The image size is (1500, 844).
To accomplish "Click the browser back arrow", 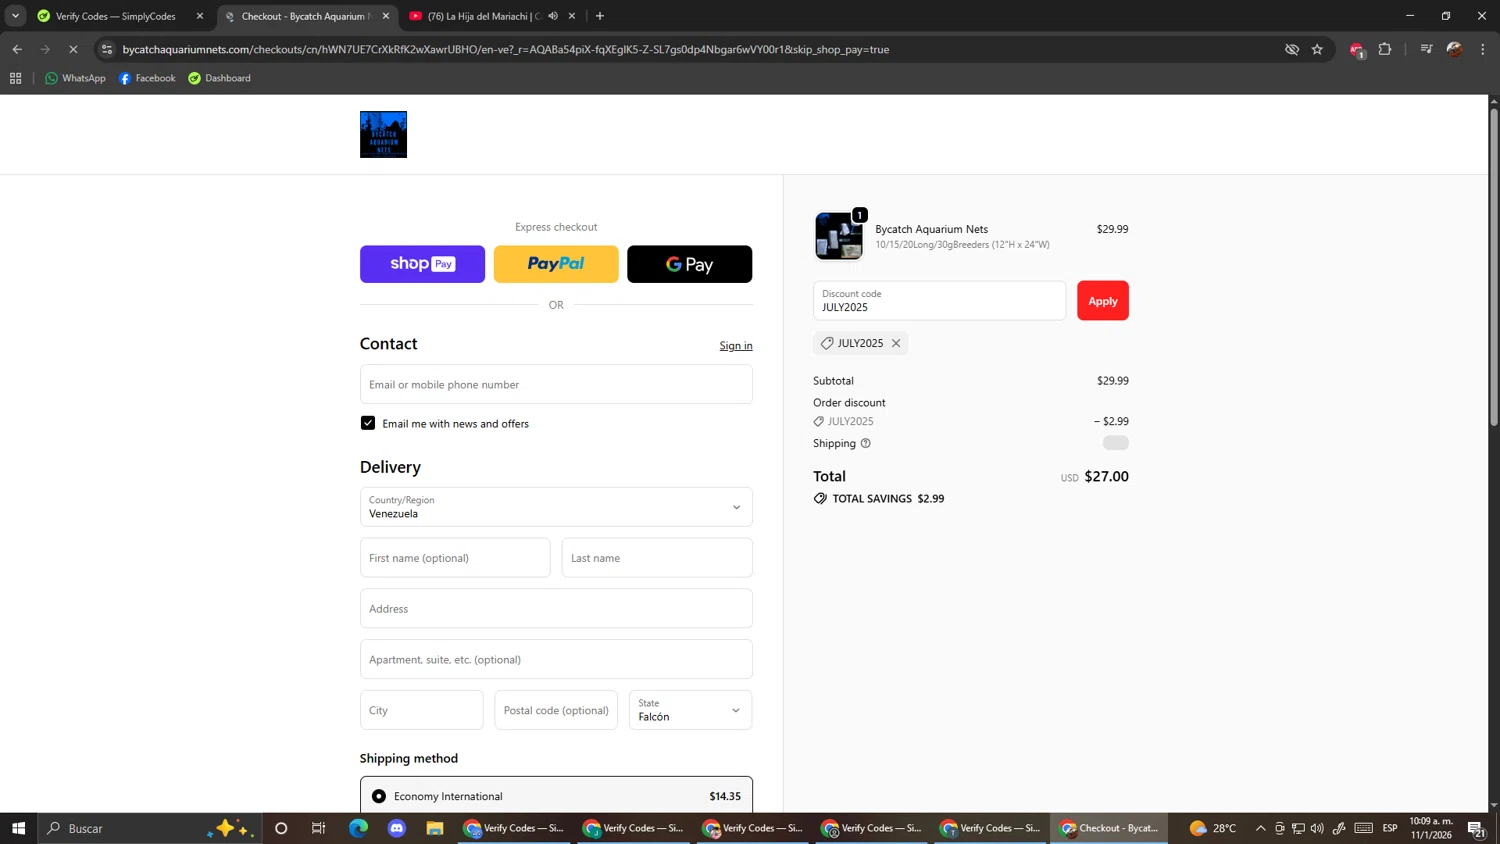I will coord(17,49).
